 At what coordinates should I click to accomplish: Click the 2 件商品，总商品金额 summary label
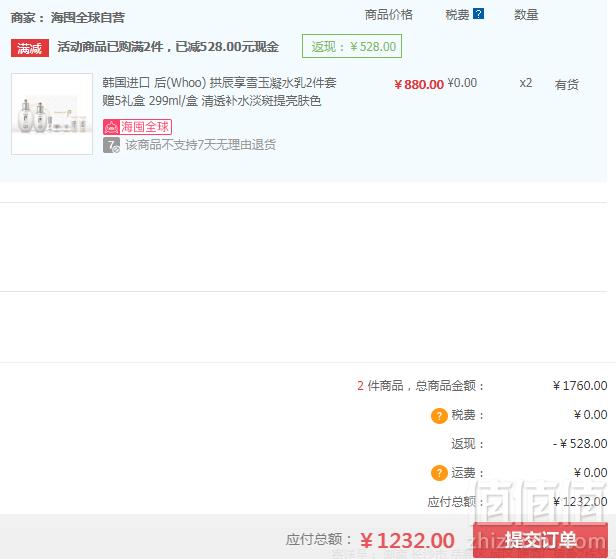point(420,386)
